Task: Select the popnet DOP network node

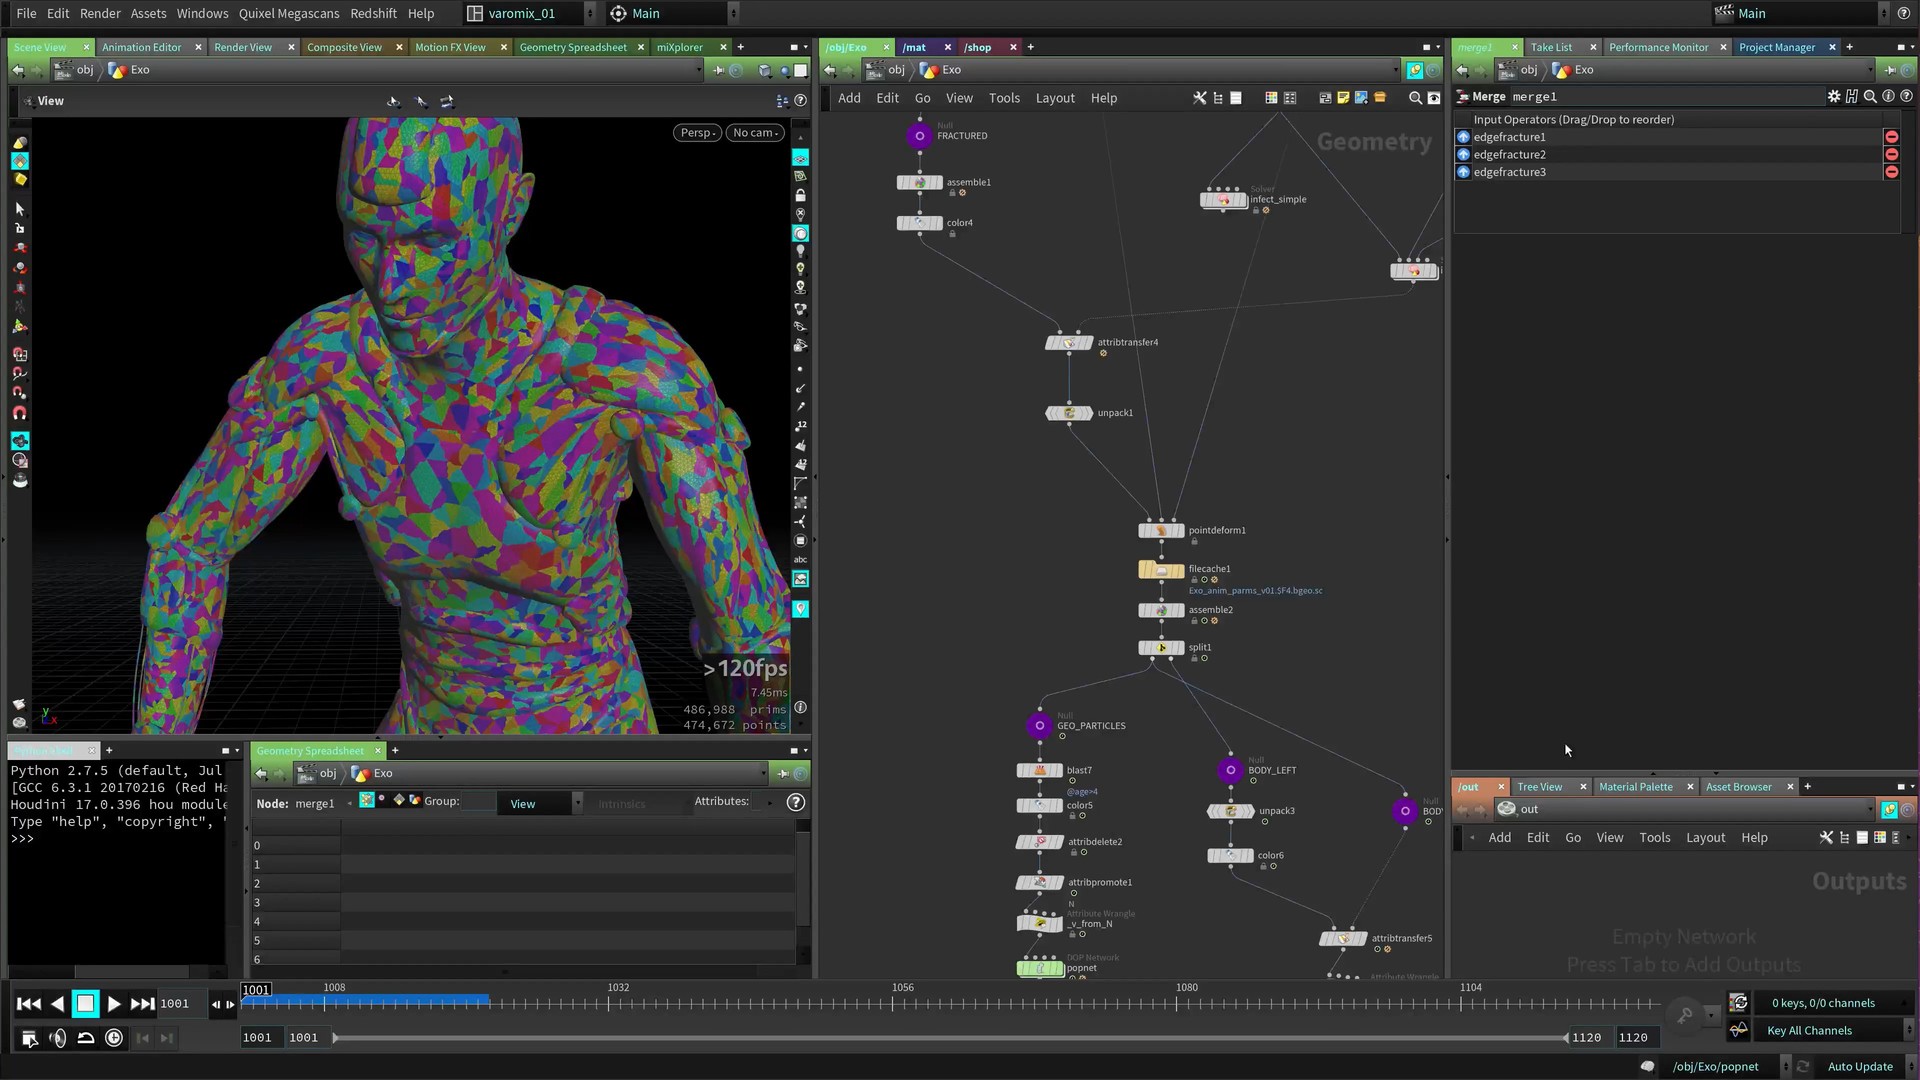Action: pyautogui.click(x=1040, y=967)
